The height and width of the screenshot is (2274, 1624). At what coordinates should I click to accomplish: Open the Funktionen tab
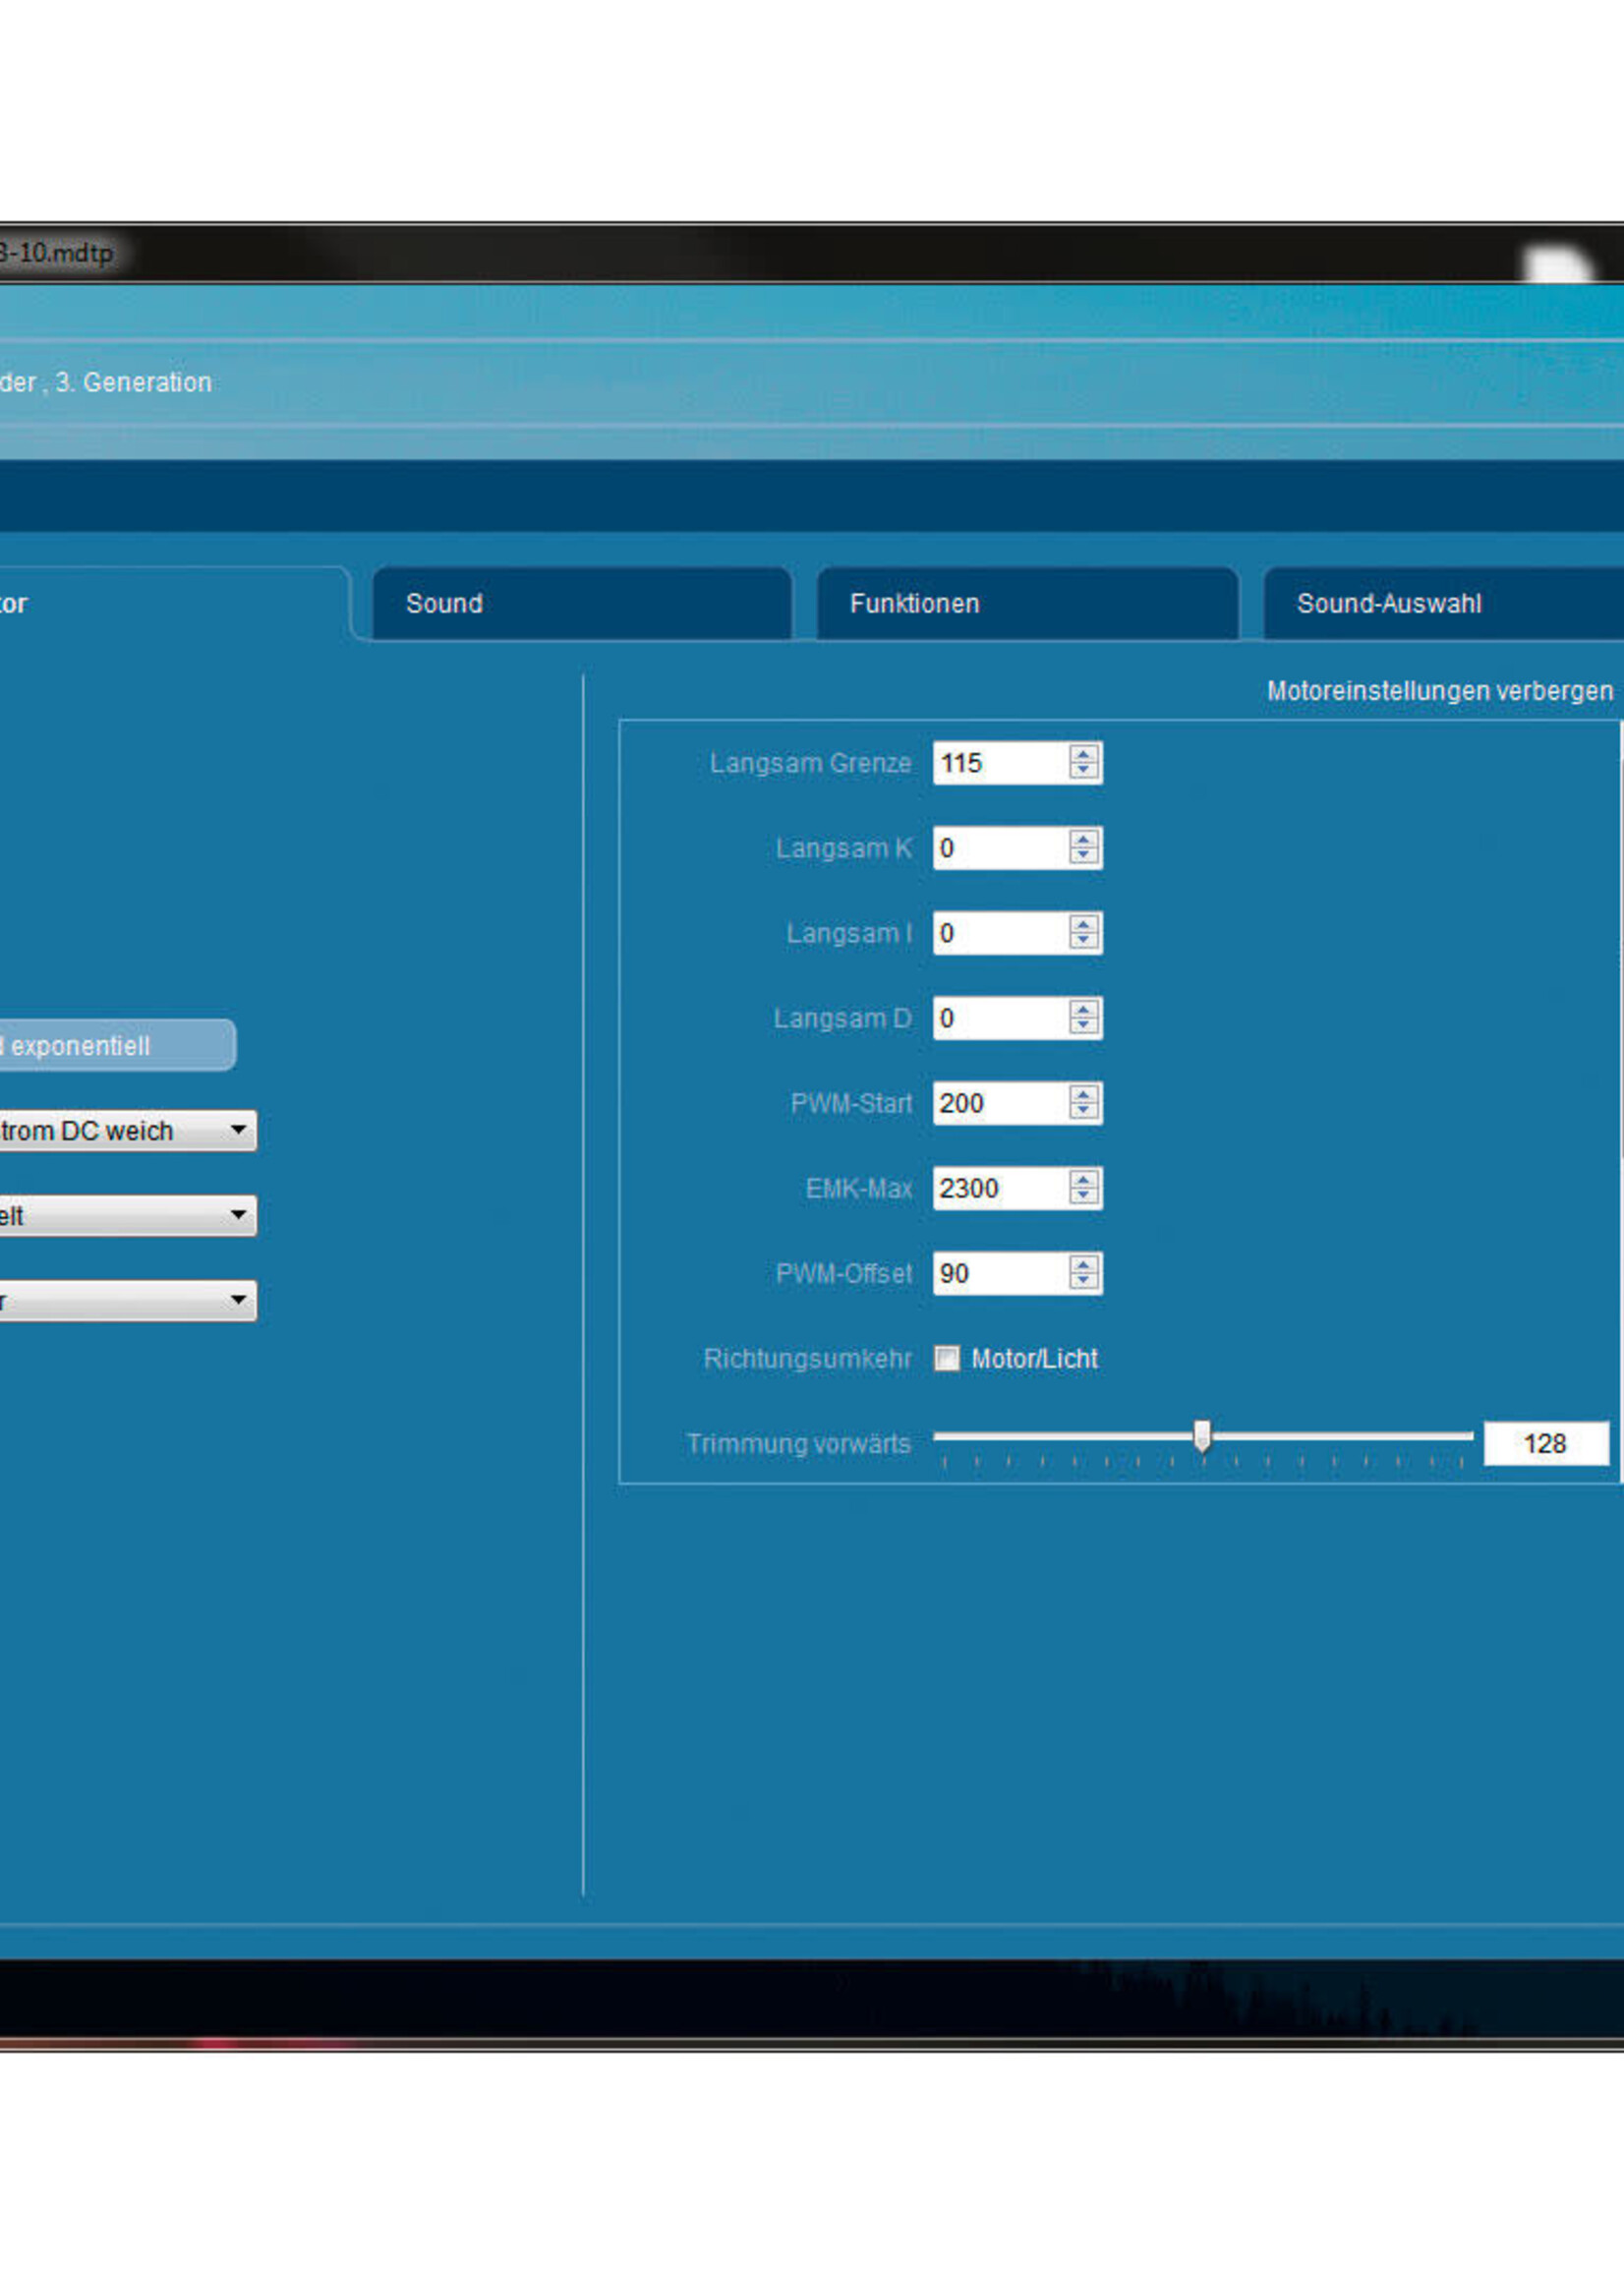point(1027,603)
